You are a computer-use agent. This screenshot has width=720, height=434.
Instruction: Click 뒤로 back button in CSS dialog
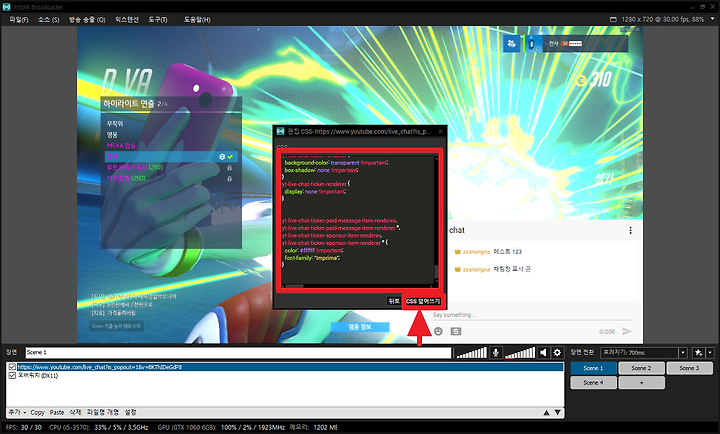394,301
